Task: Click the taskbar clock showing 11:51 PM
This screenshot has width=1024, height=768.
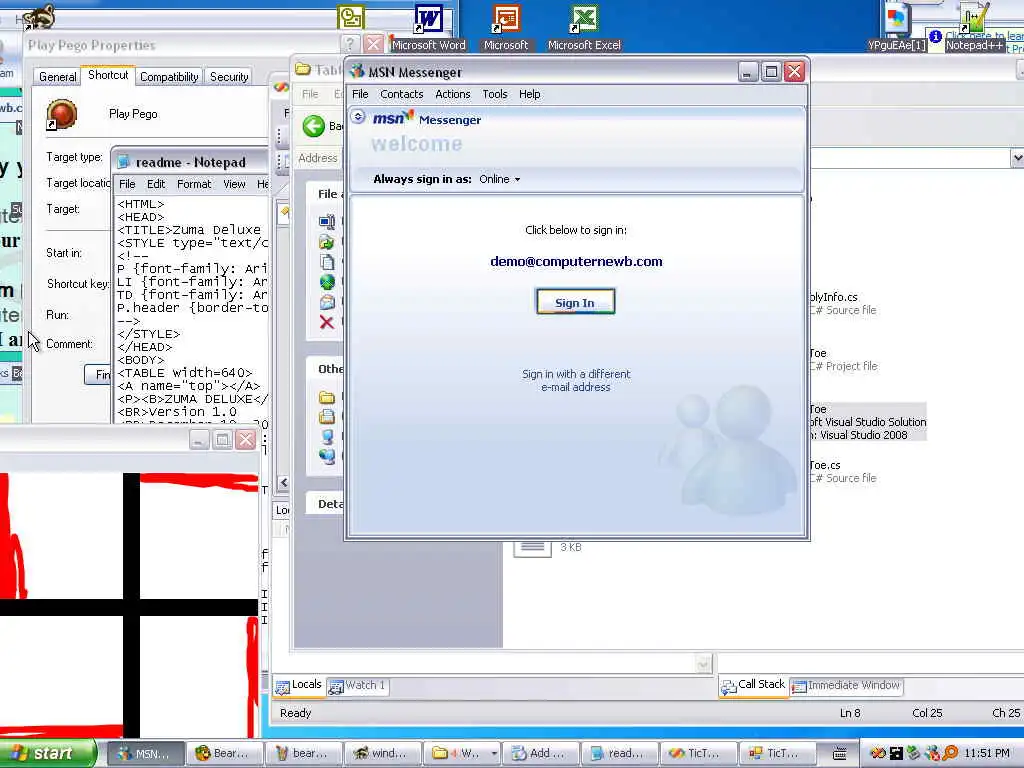Action: (x=986, y=753)
